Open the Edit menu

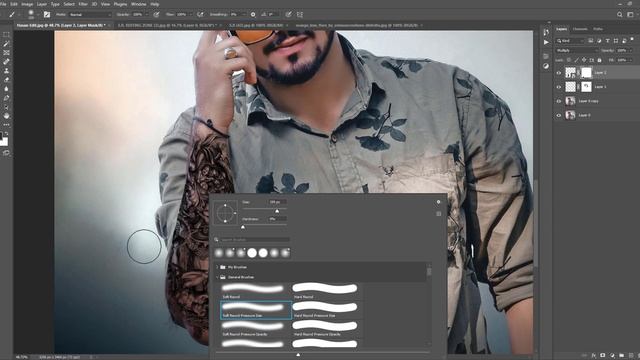[x=14, y=4]
